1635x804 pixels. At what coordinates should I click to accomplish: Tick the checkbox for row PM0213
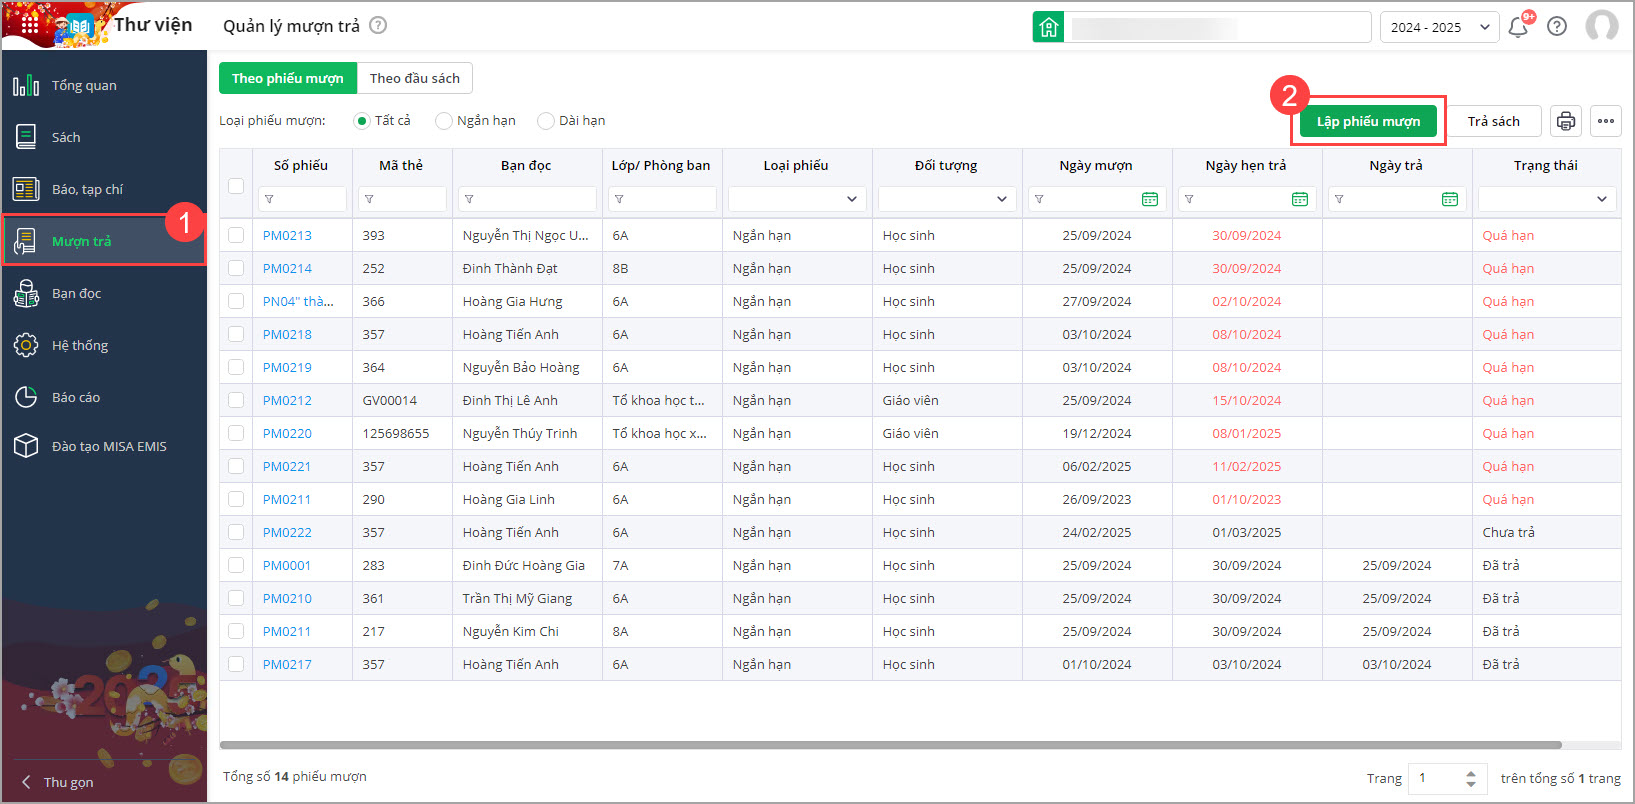point(236,235)
